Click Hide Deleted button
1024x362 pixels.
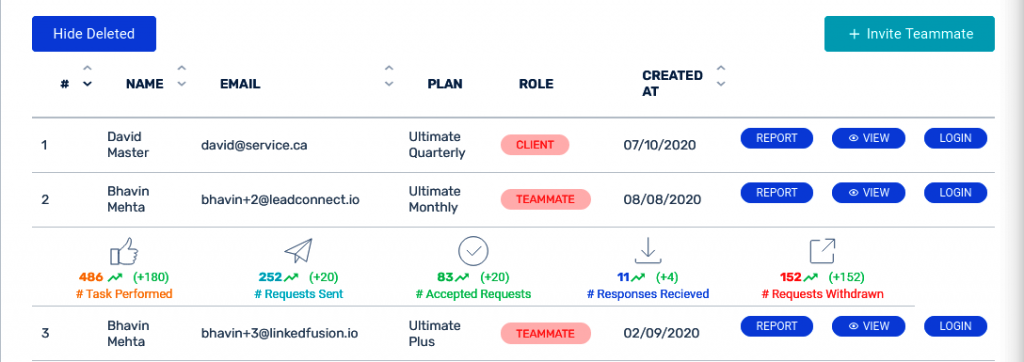[x=94, y=34]
